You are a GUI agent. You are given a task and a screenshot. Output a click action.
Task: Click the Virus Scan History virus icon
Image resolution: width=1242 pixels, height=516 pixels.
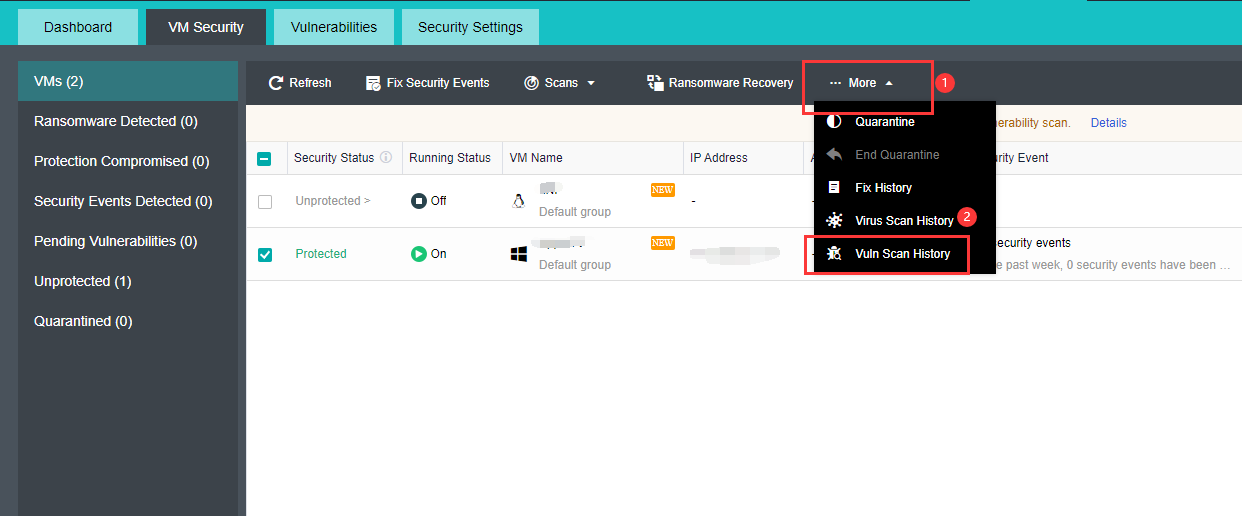834,221
